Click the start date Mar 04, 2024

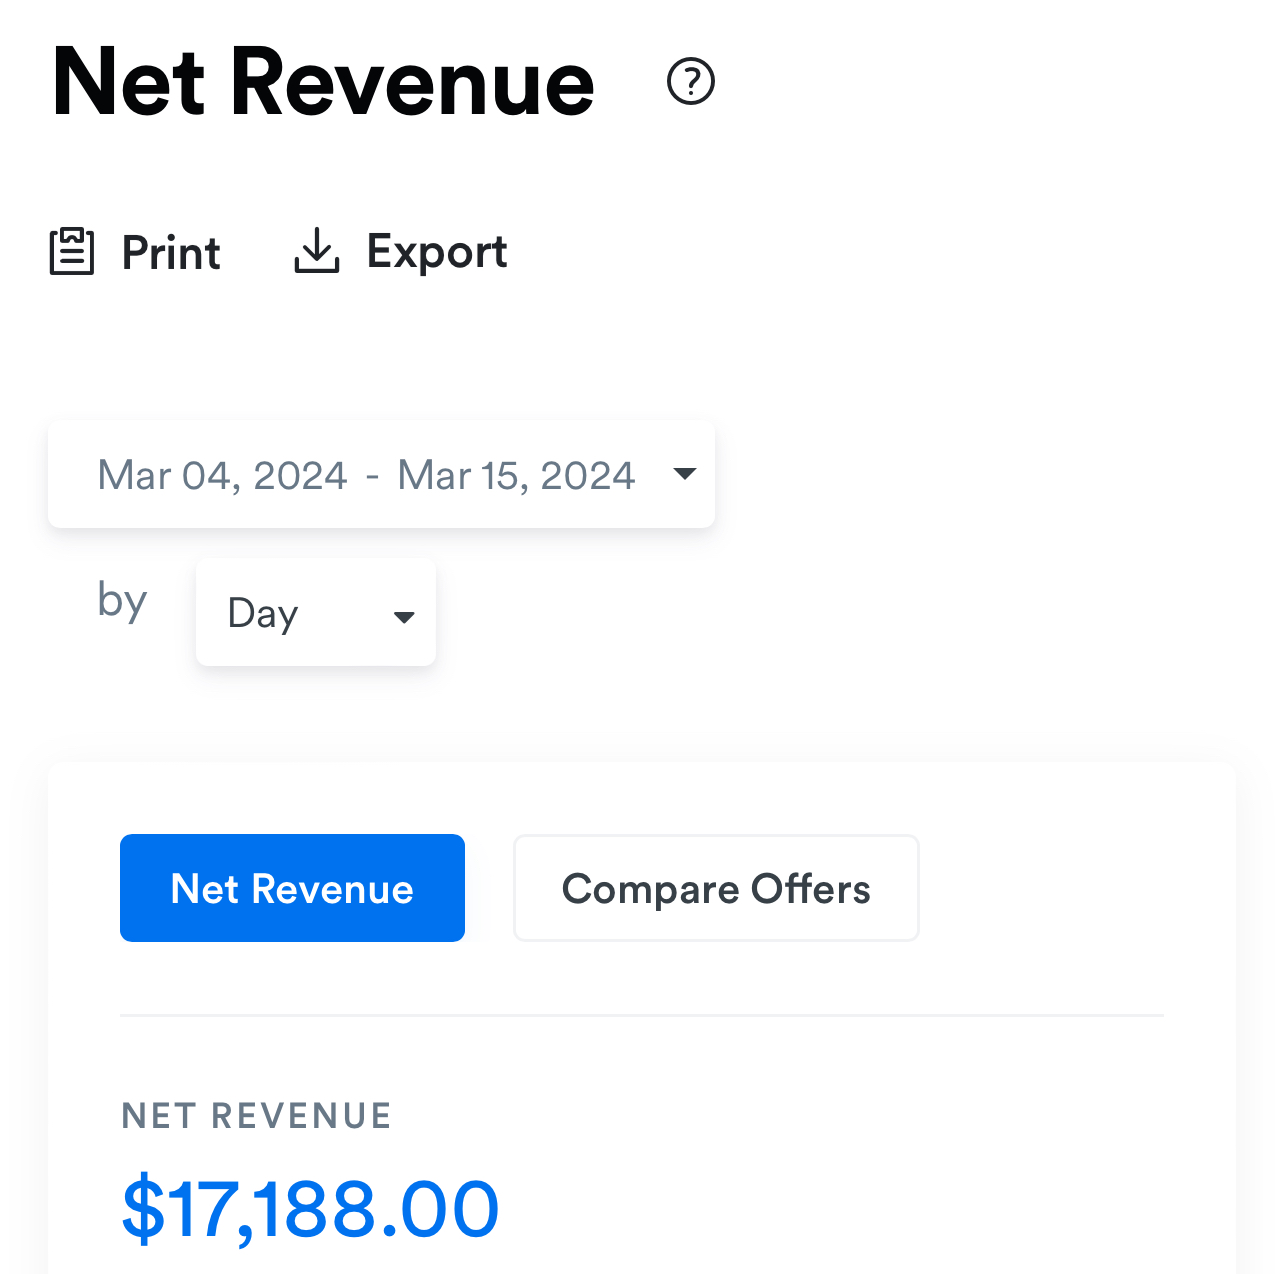pyautogui.click(x=222, y=475)
